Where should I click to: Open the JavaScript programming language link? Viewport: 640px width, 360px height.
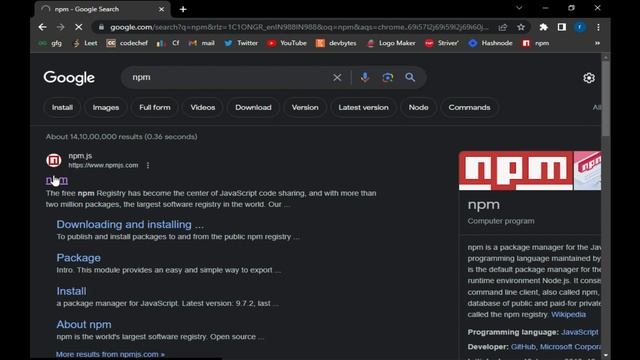[x=580, y=332]
